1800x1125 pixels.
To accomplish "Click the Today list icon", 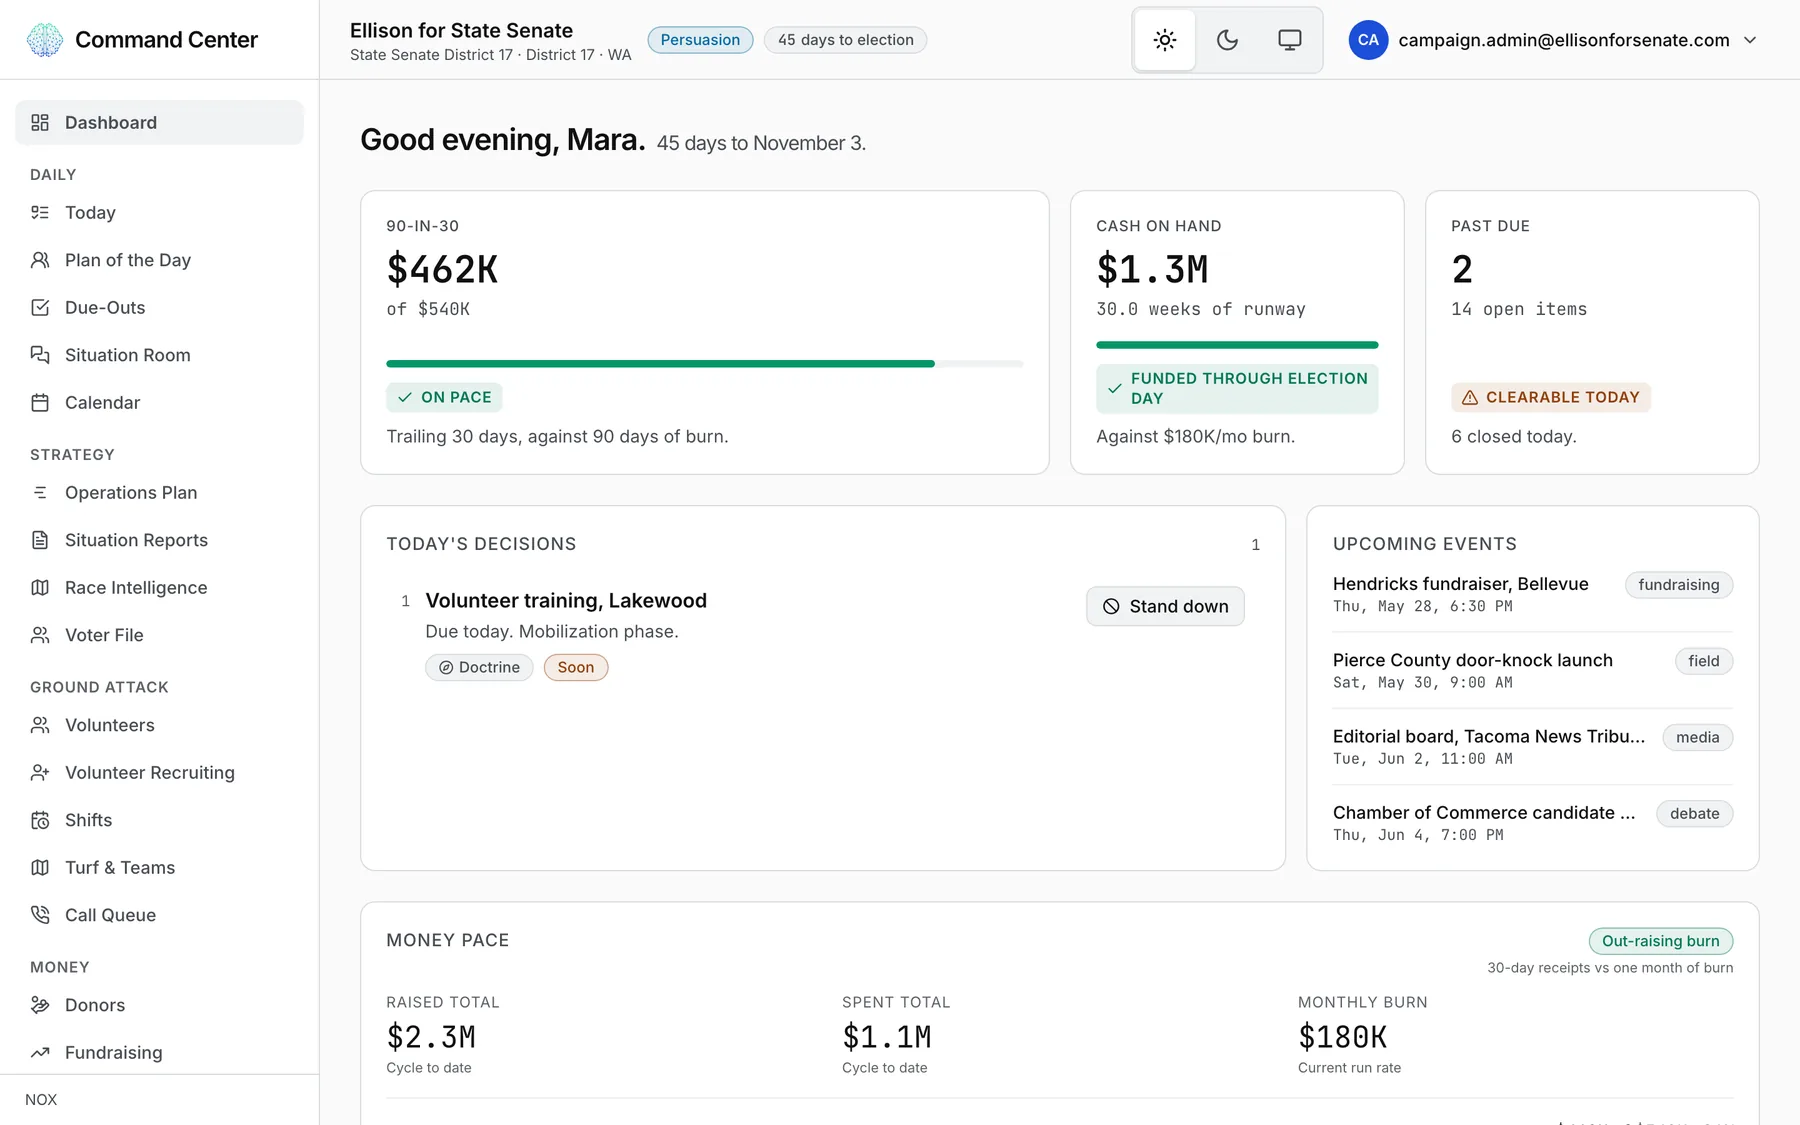I will pyautogui.click(x=40, y=212).
